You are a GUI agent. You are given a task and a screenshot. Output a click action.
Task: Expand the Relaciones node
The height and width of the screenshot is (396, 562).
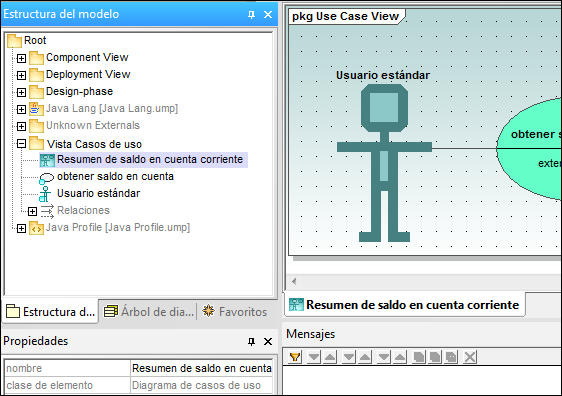(32, 211)
